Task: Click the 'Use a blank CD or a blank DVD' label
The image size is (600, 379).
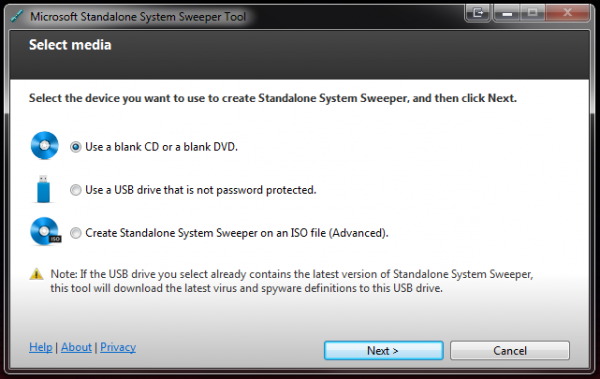Action: (x=161, y=147)
